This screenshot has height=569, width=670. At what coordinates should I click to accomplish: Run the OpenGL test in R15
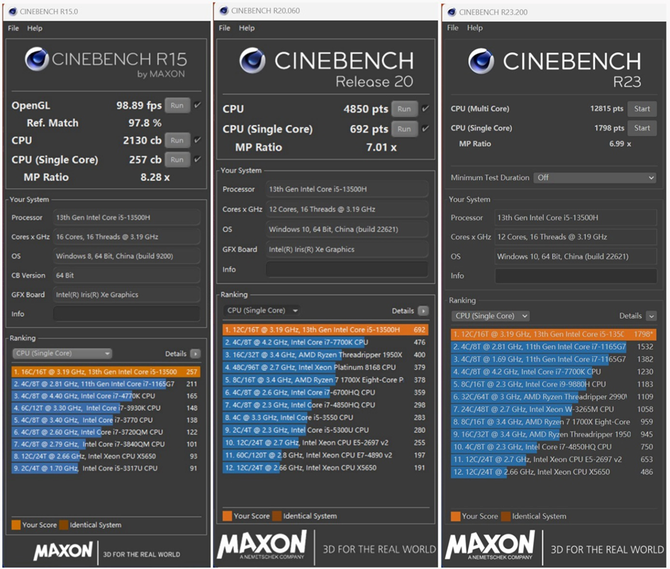[177, 105]
